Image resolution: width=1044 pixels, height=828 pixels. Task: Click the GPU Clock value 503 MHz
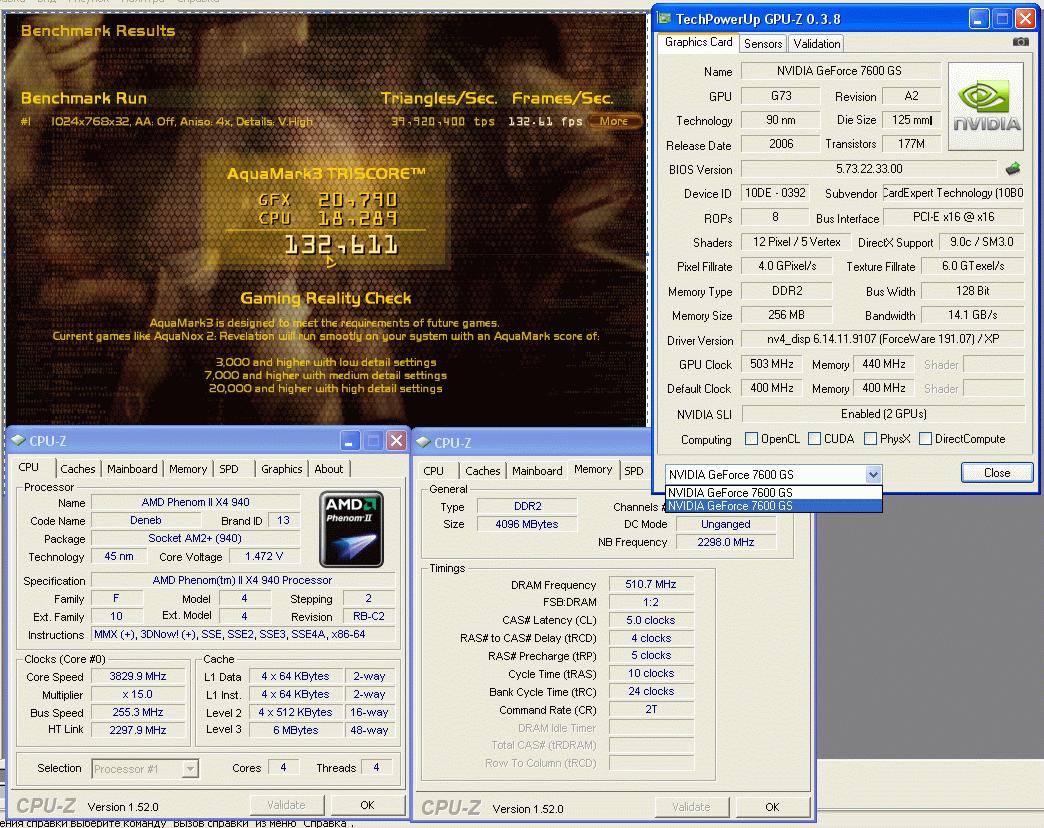point(772,364)
